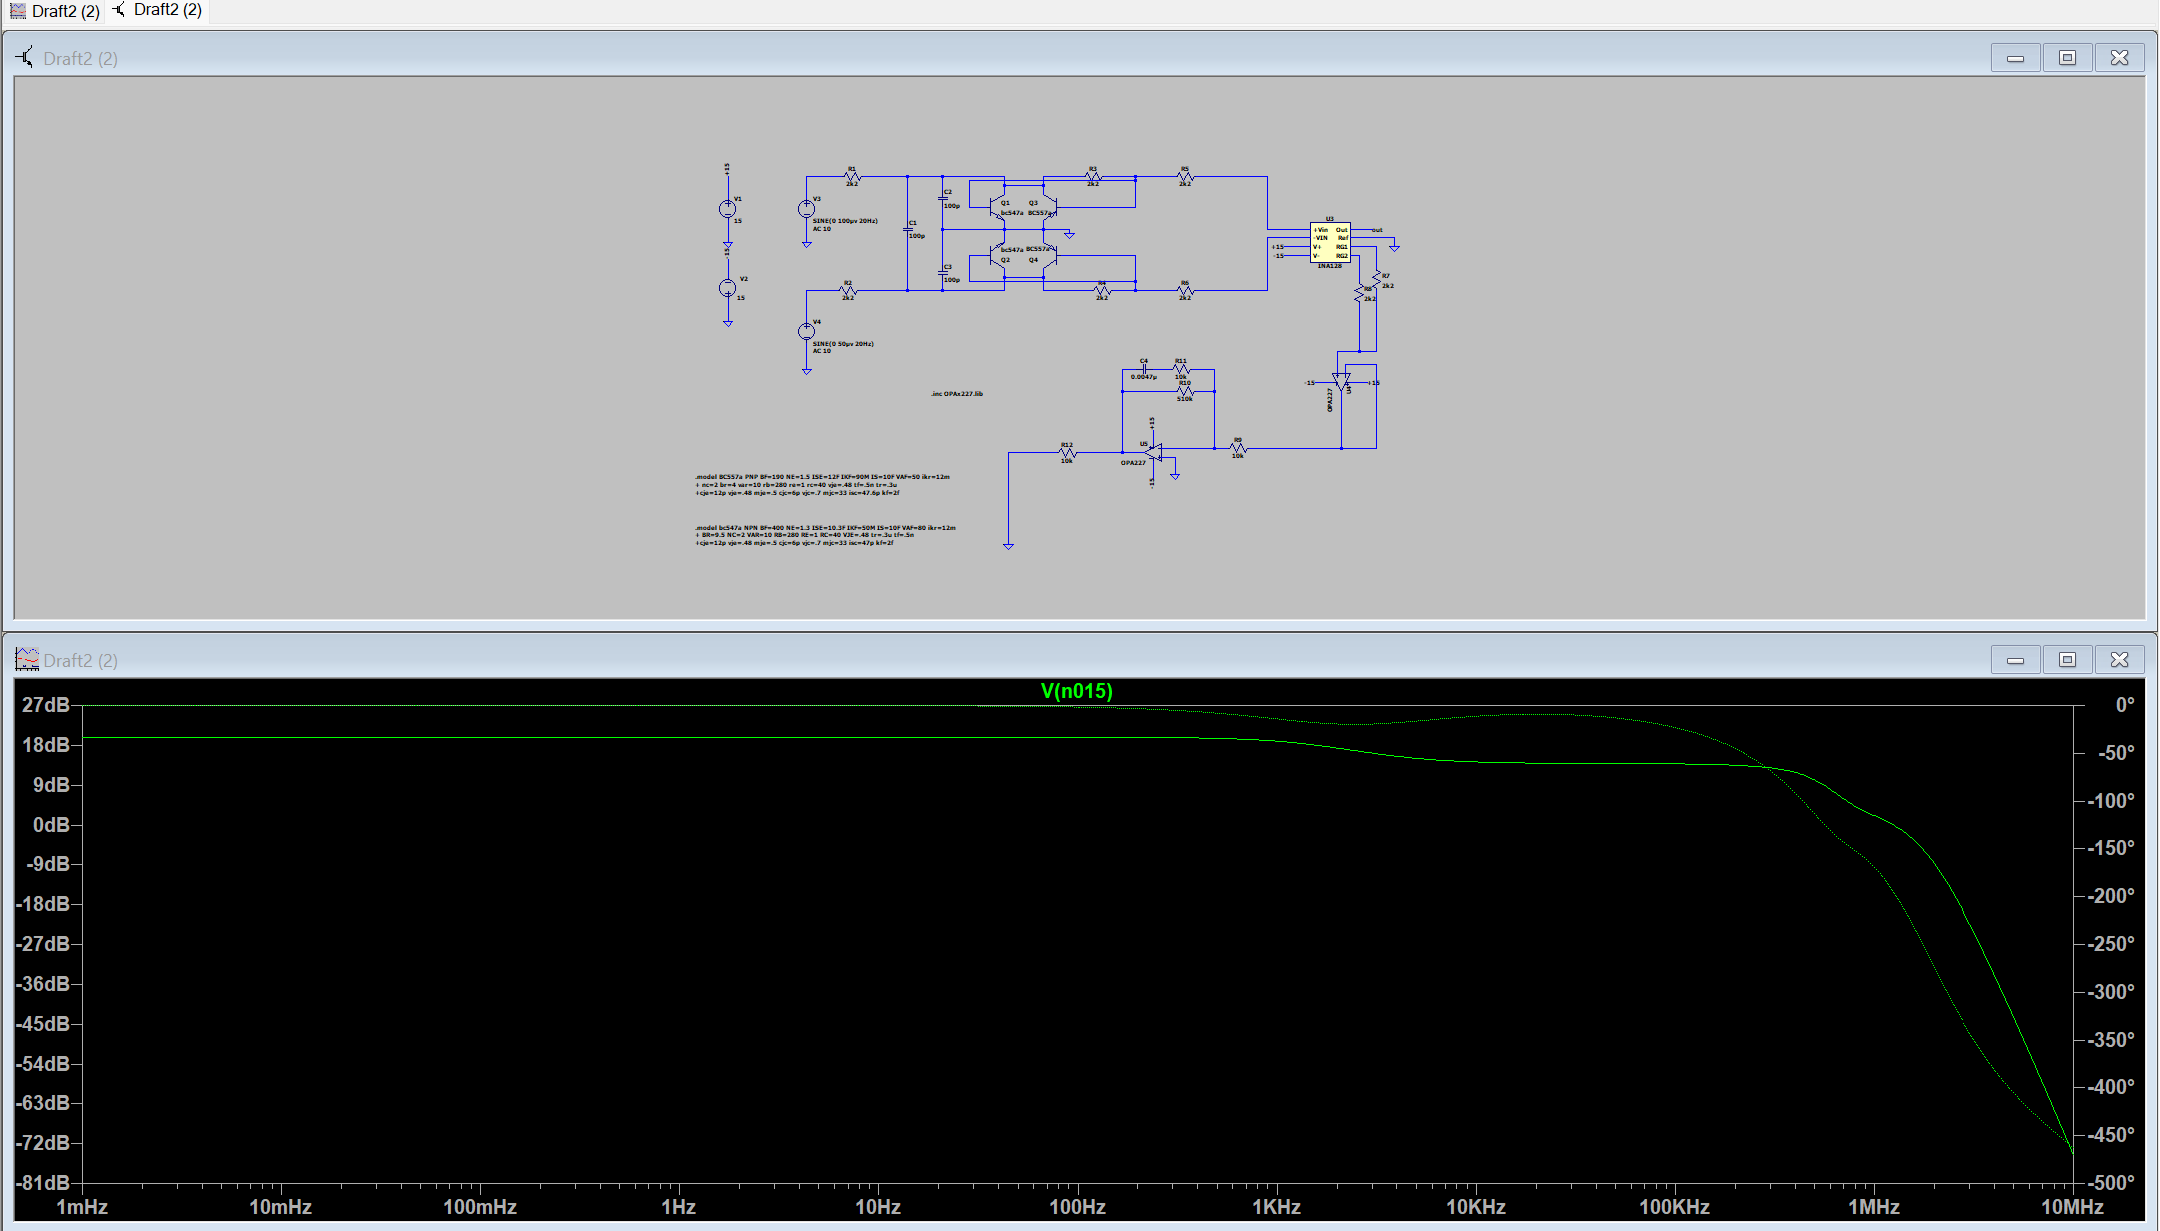Click the -250° phase axis label
Image resolution: width=2160 pixels, height=1231 pixels.
point(2111,944)
